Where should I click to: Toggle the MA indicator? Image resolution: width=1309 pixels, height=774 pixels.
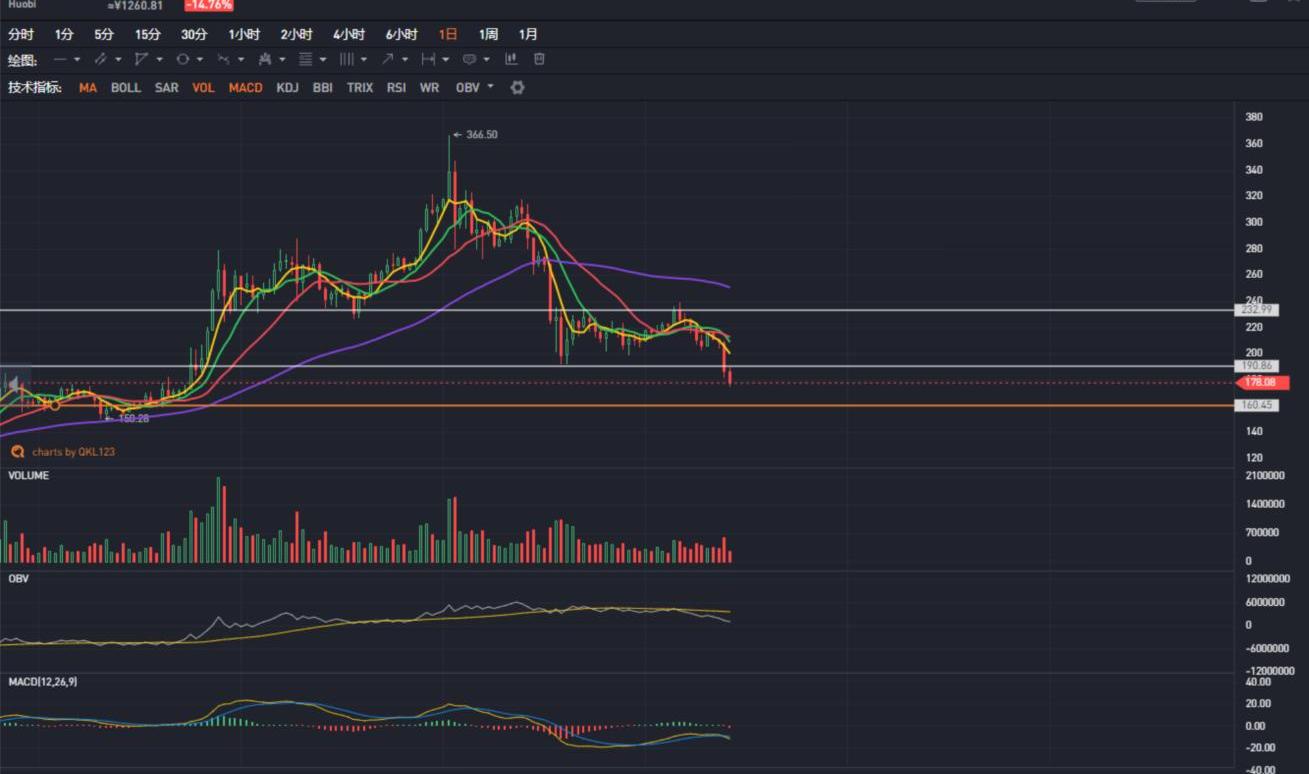pyautogui.click(x=88, y=88)
